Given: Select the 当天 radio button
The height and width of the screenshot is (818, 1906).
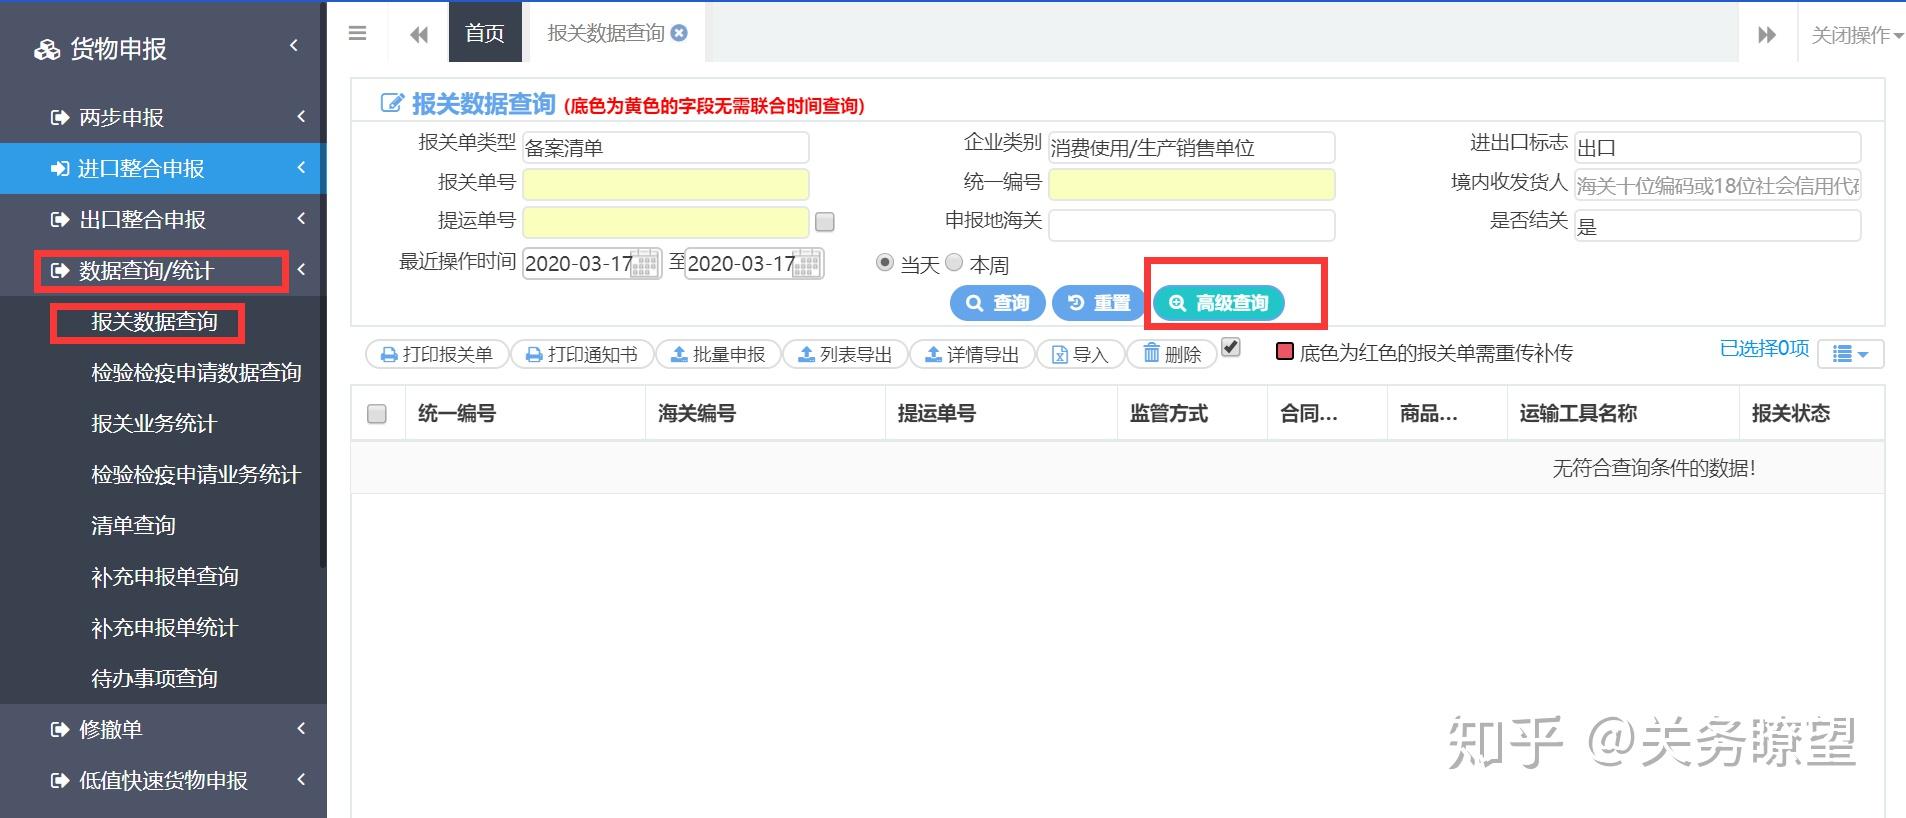Looking at the screenshot, I should (x=884, y=262).
